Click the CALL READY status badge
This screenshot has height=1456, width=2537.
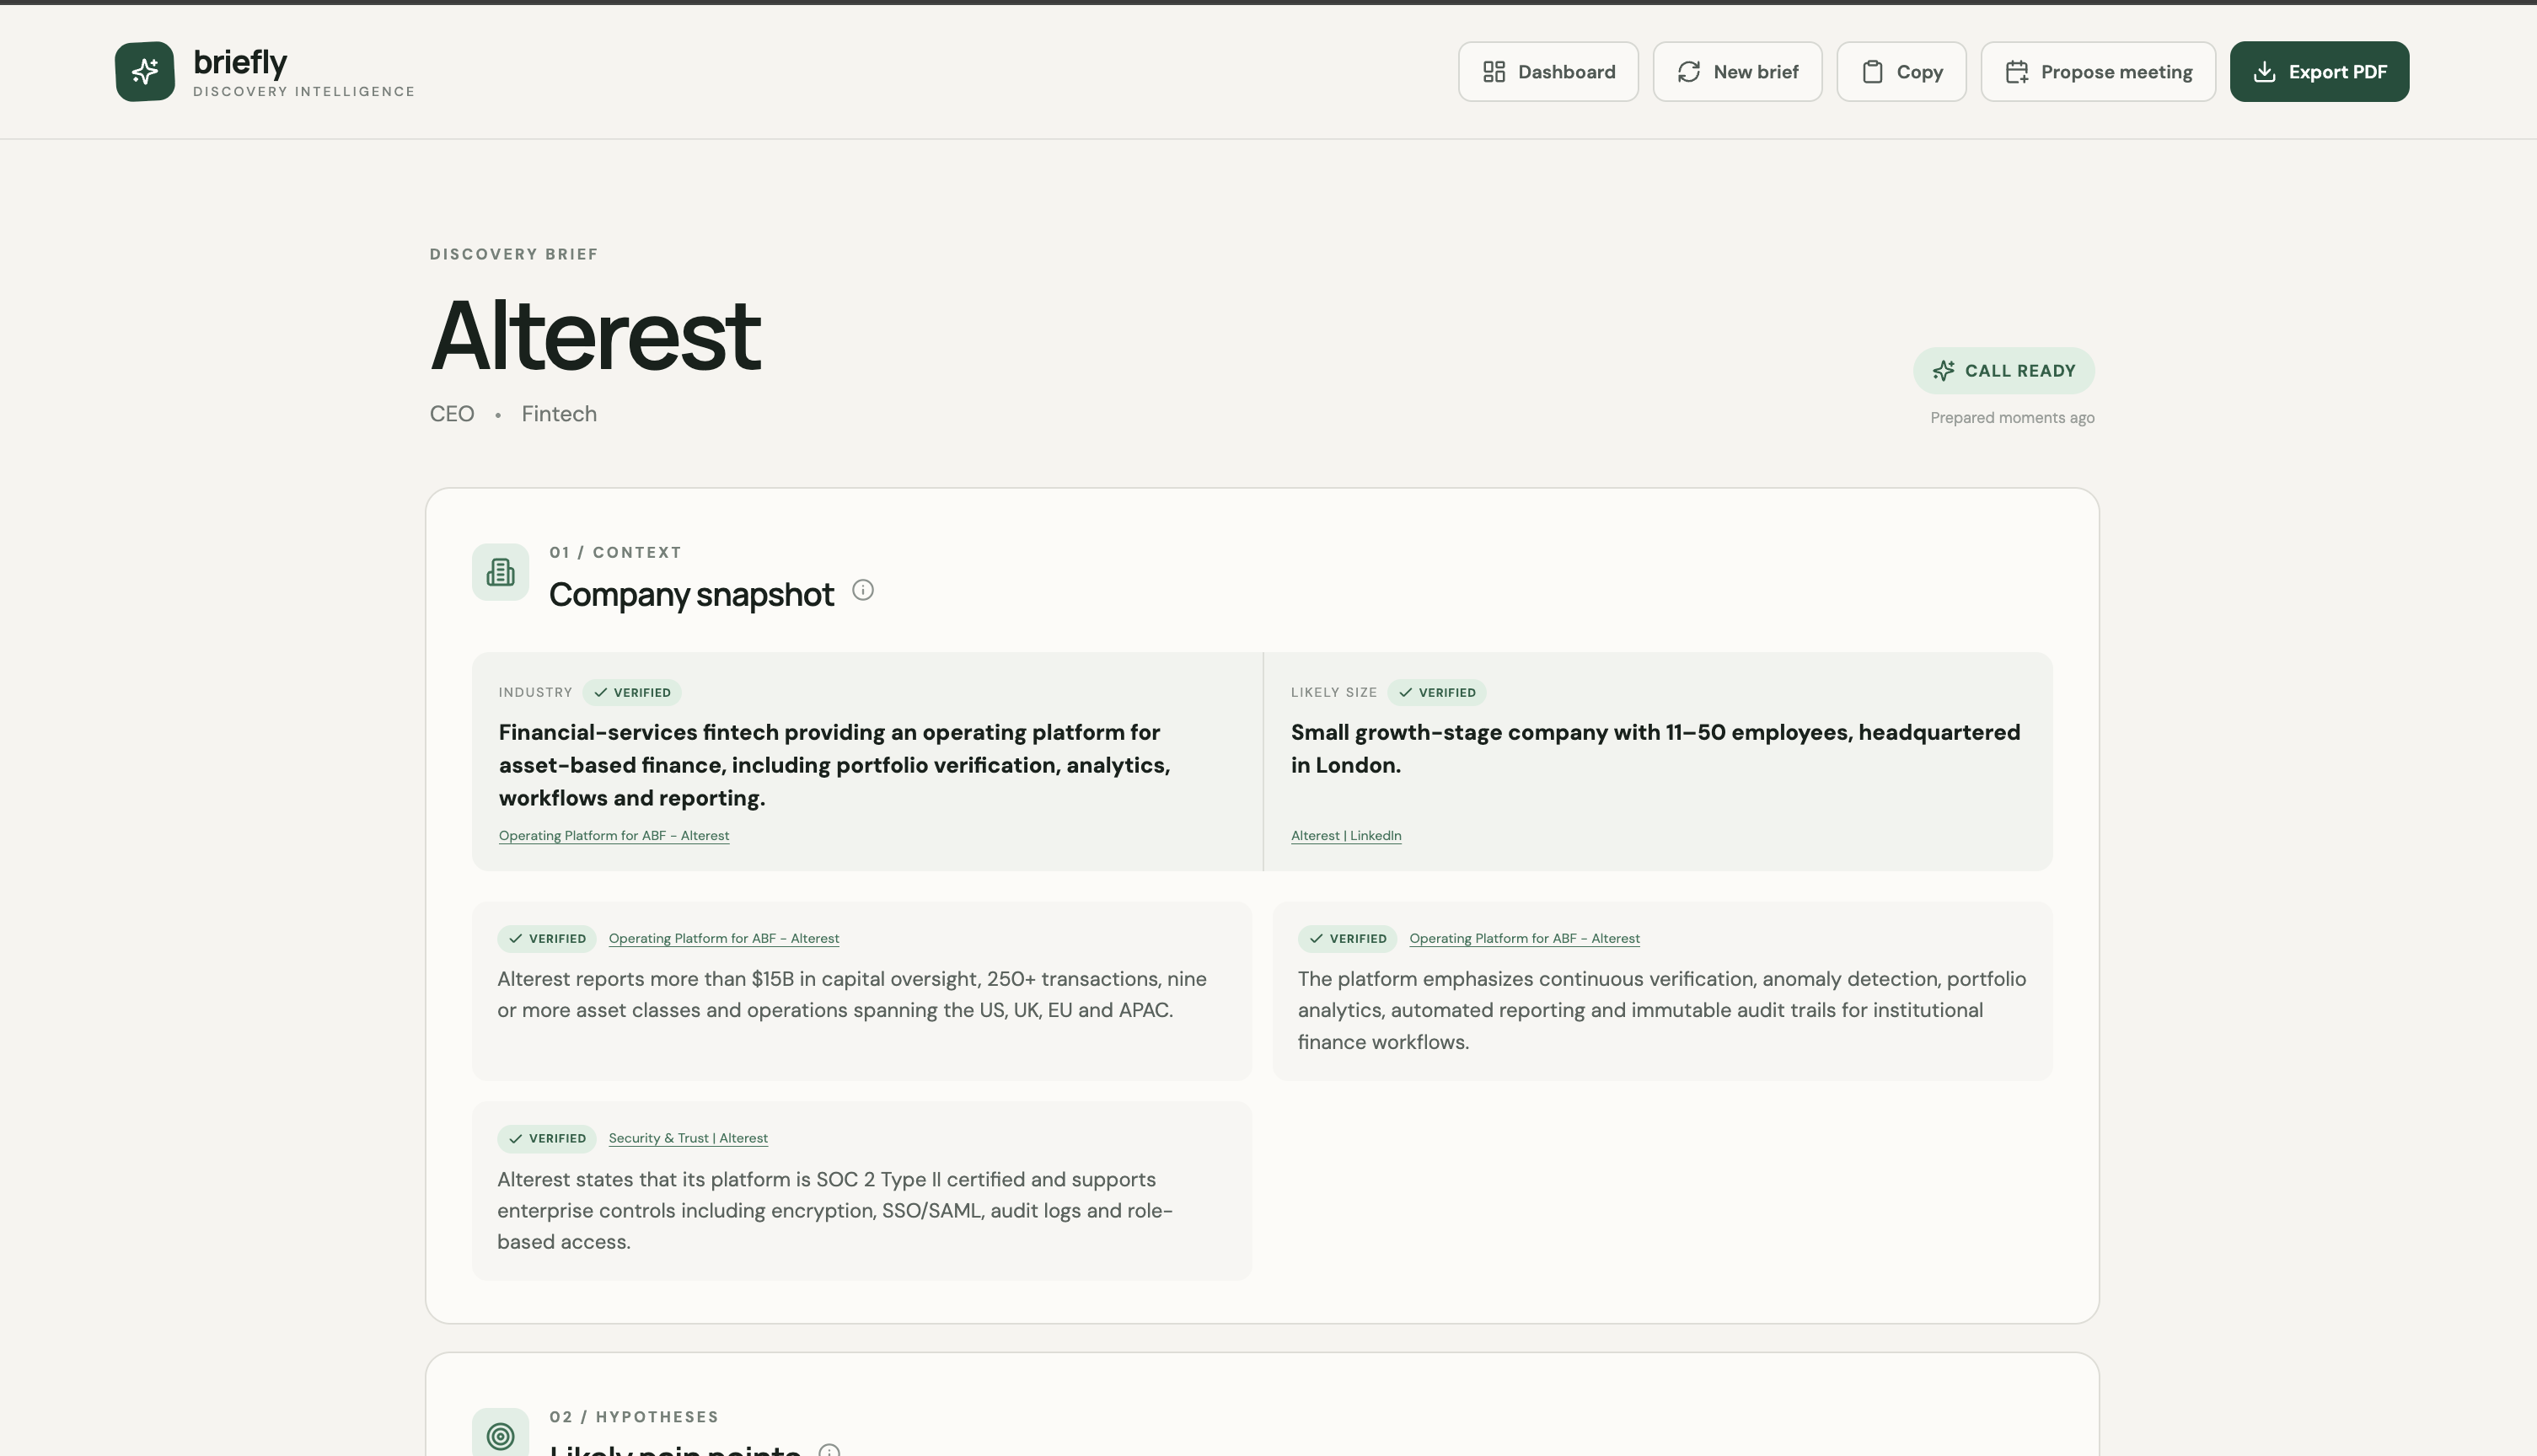click(x=2004, y=371)
